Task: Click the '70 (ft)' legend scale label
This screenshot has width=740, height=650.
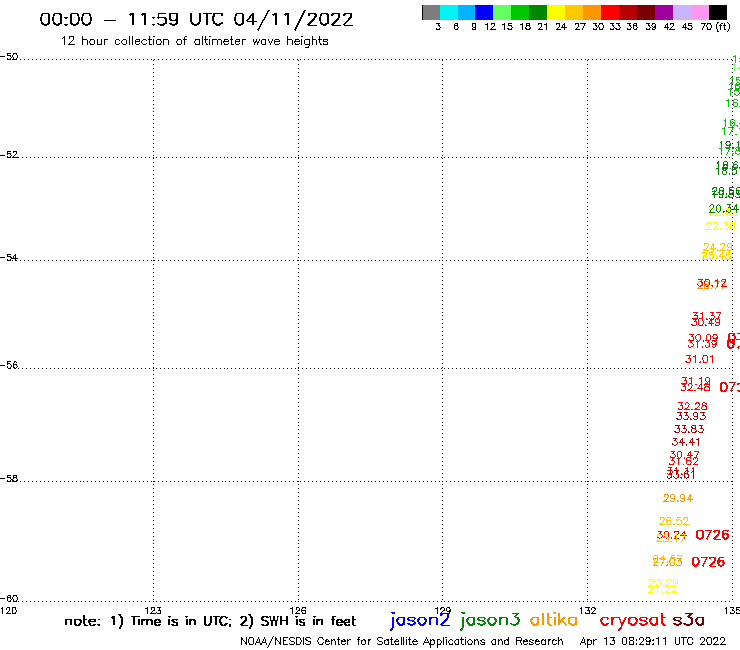Action: pyautogui.click(x=715, y=27)
